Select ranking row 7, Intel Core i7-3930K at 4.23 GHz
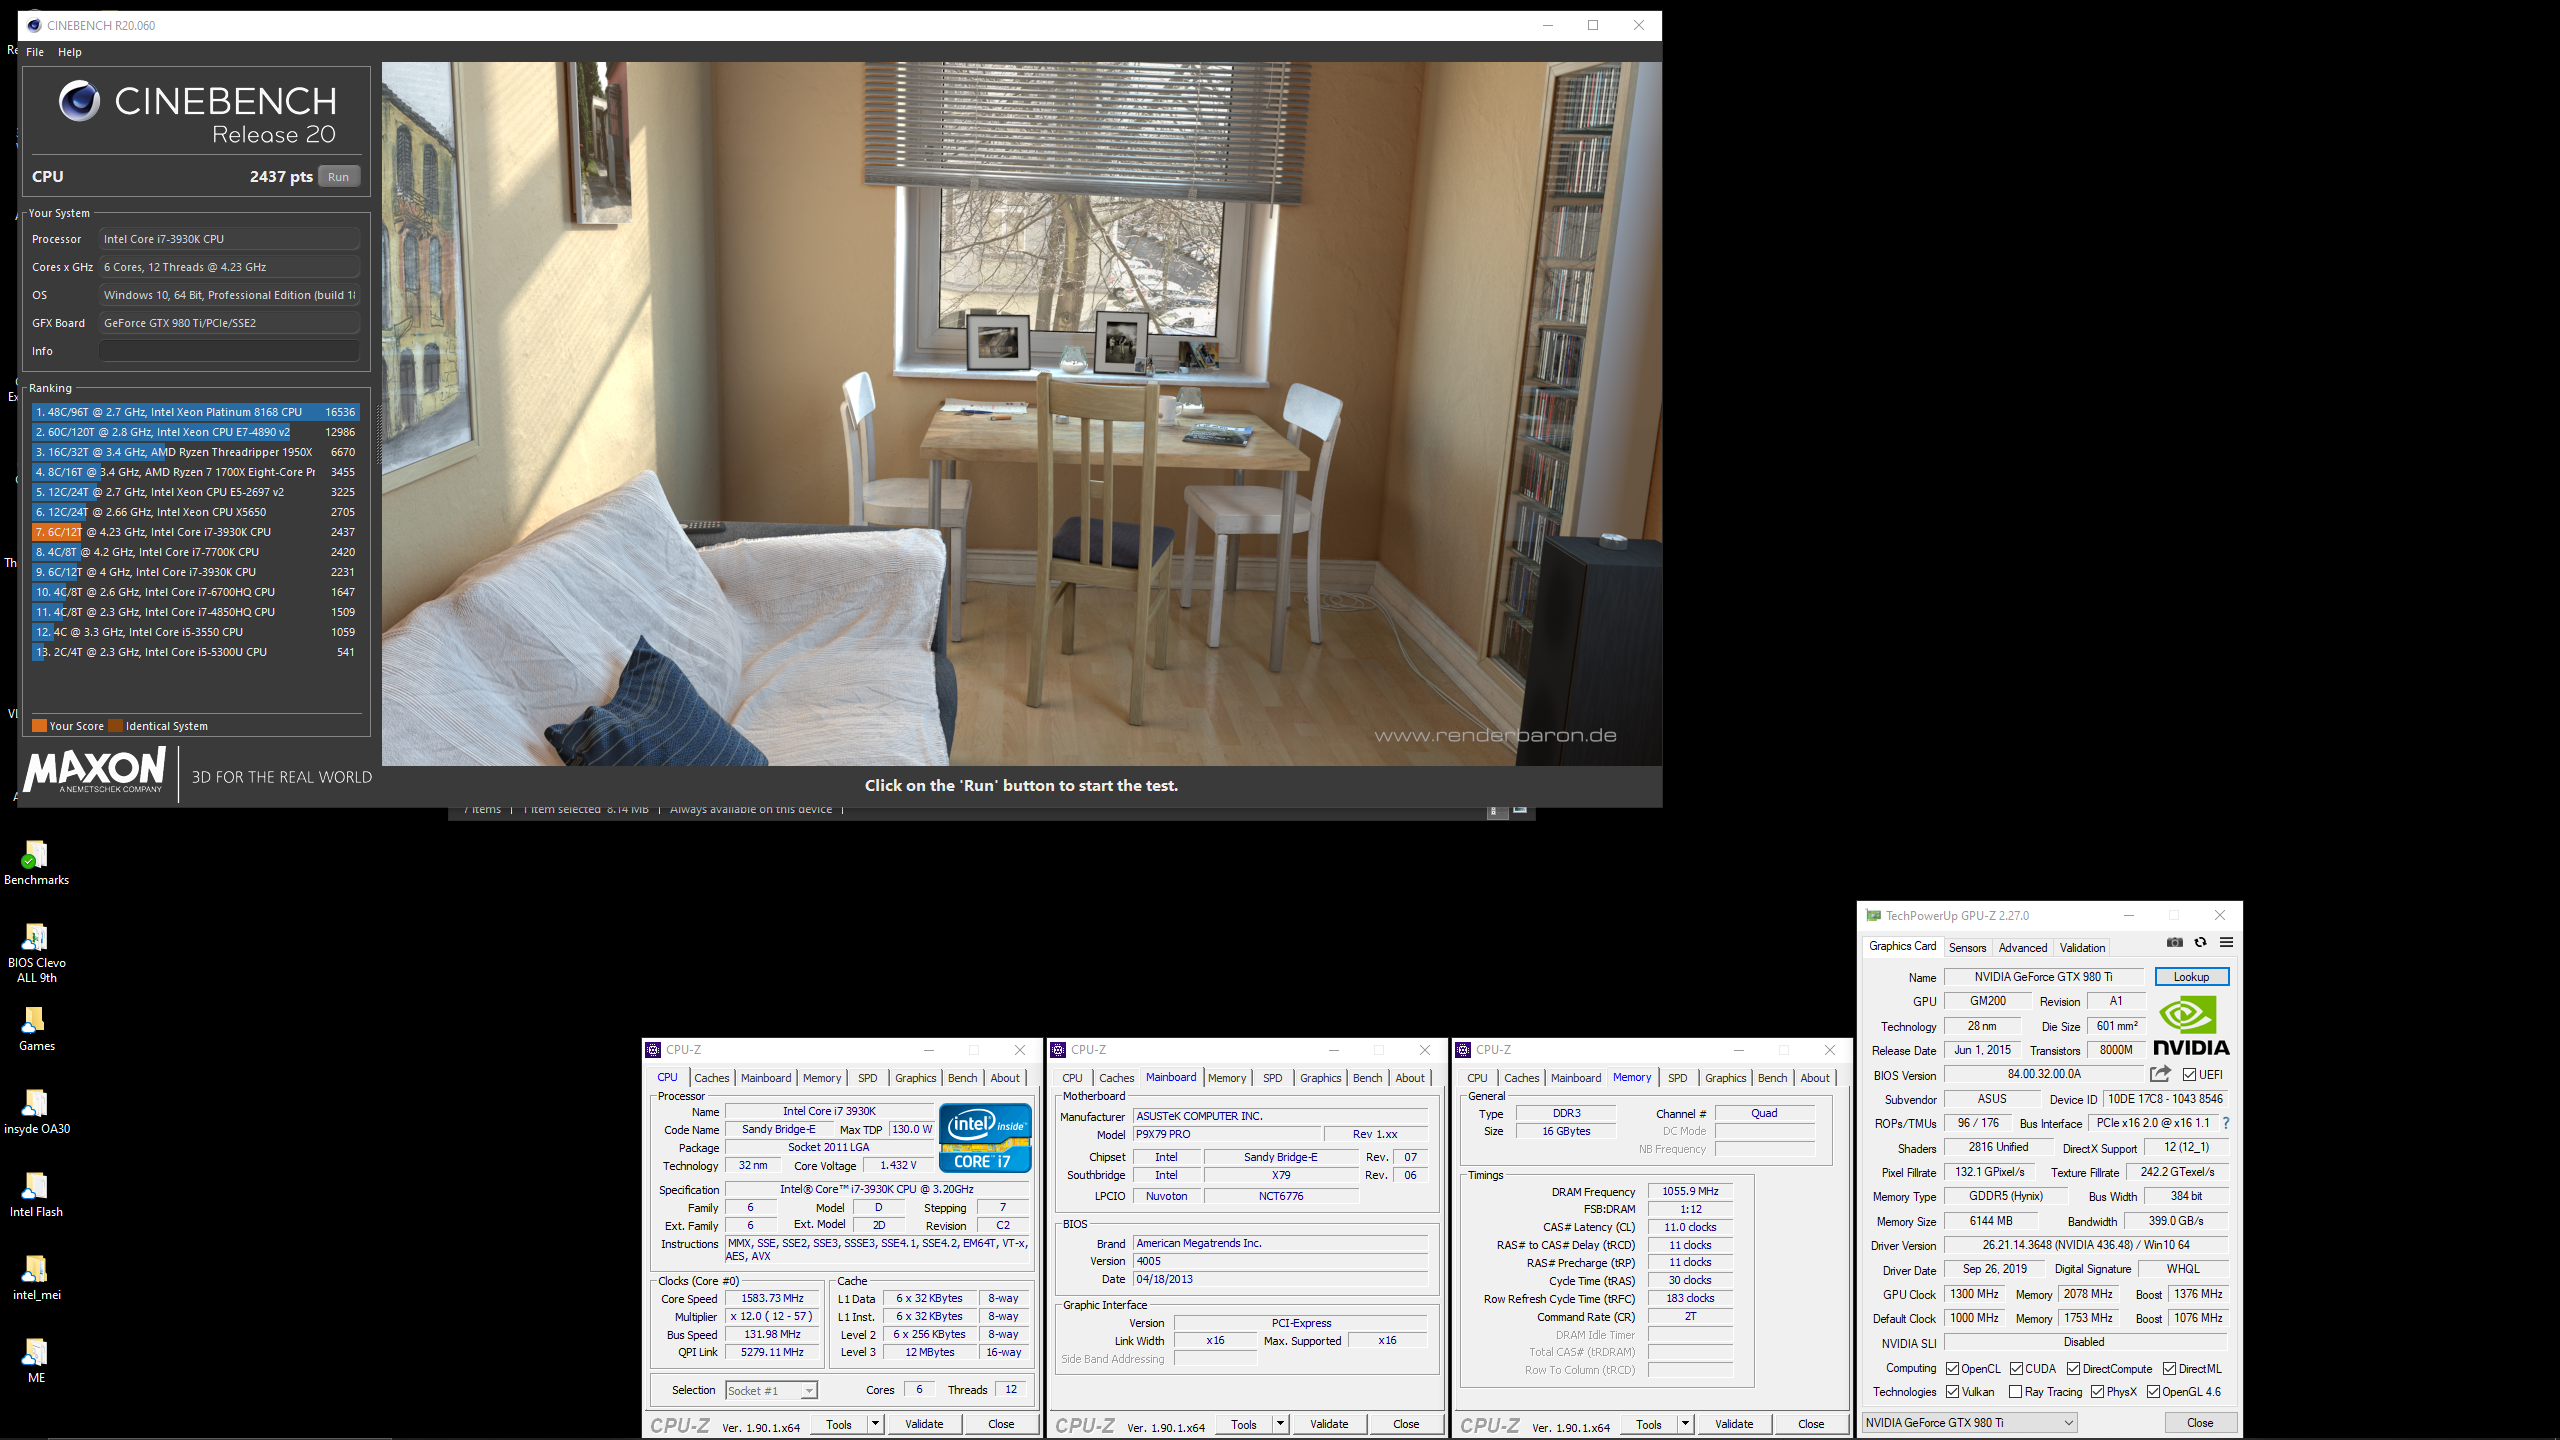The width and height of the screenshot is (2560, 1440). [195, 532]
